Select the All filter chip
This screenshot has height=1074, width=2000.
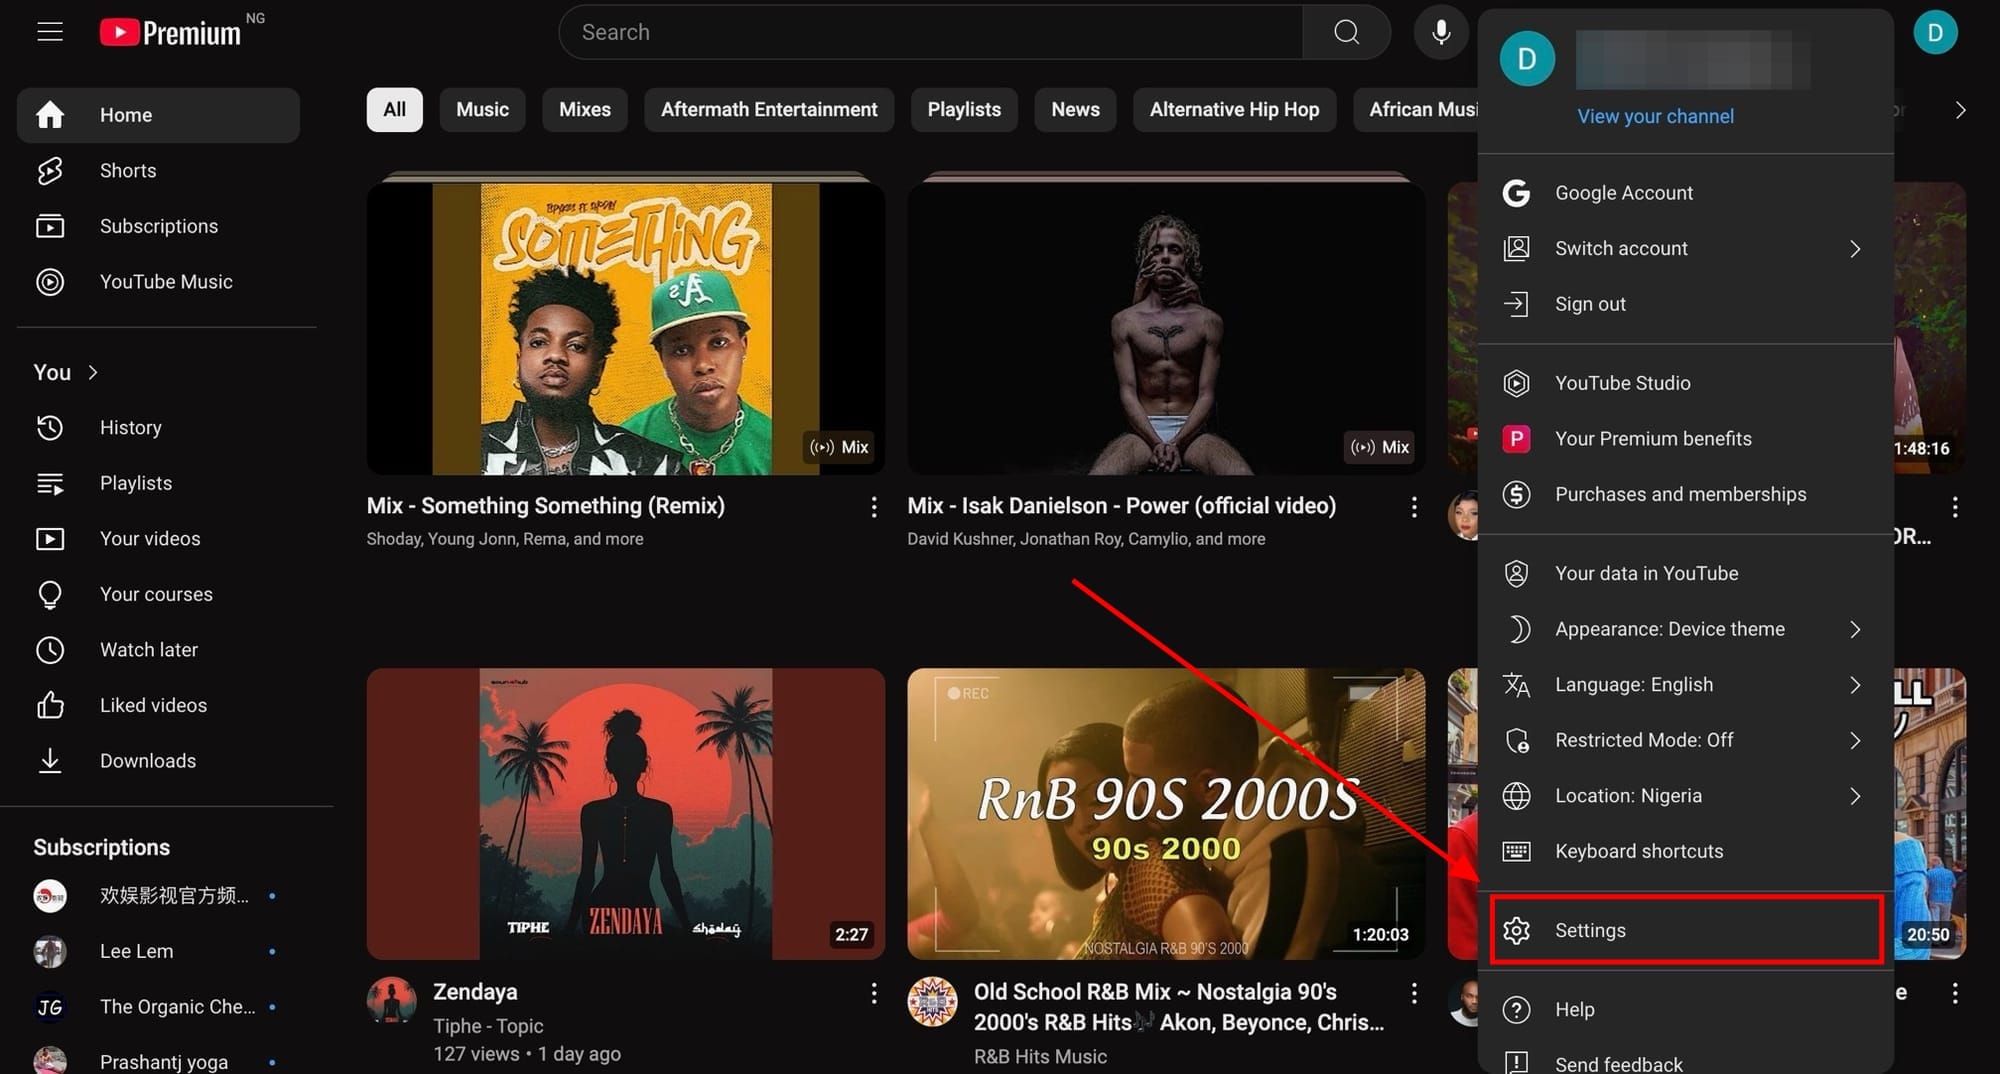pyautogui.click(x=395, y=110)
